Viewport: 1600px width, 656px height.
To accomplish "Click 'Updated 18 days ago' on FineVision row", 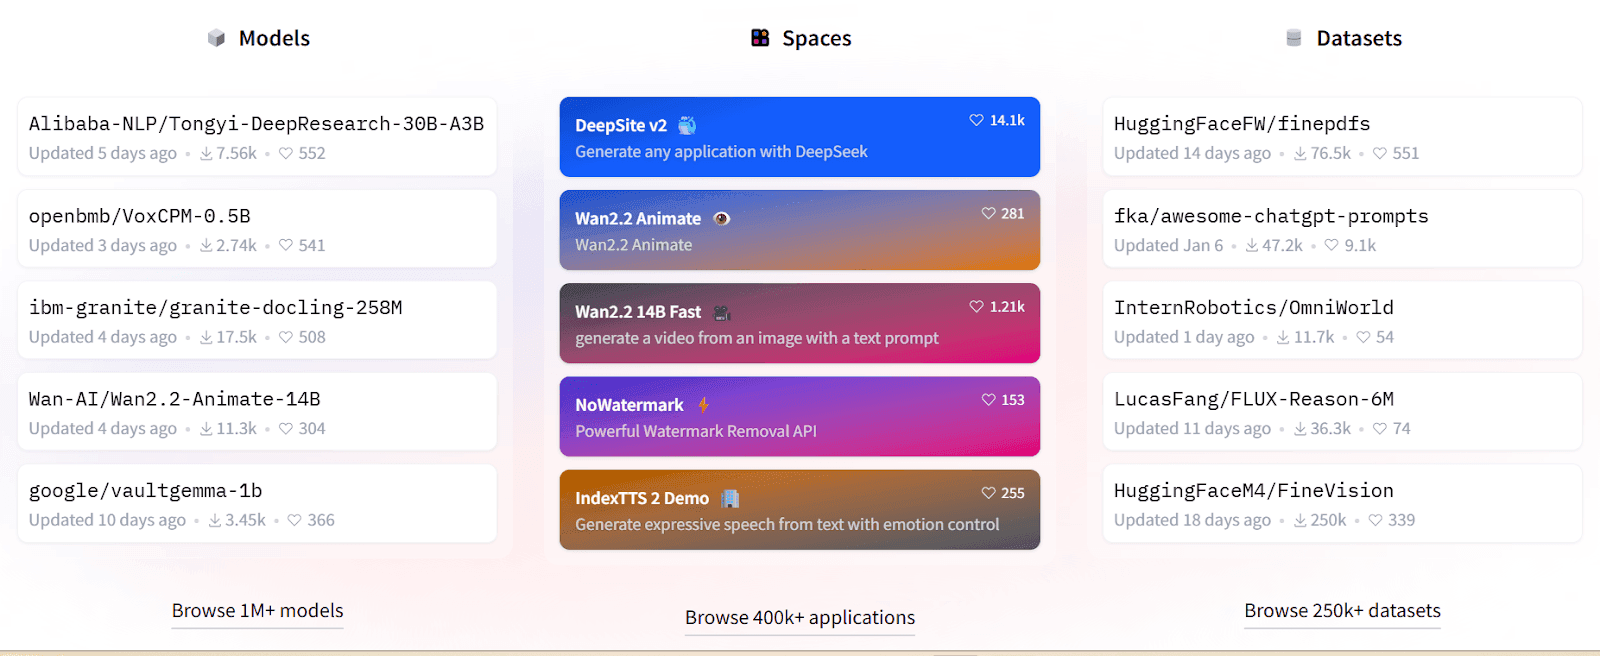I will (x=1192, y=520).
